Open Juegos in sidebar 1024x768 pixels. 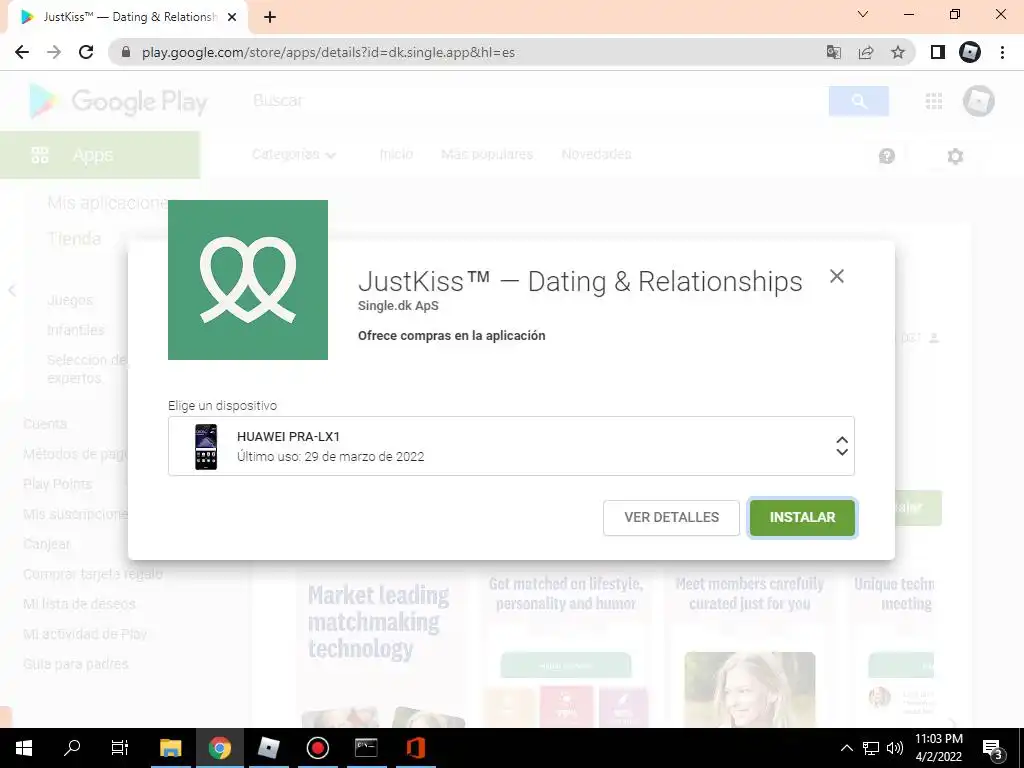[71, 300]
